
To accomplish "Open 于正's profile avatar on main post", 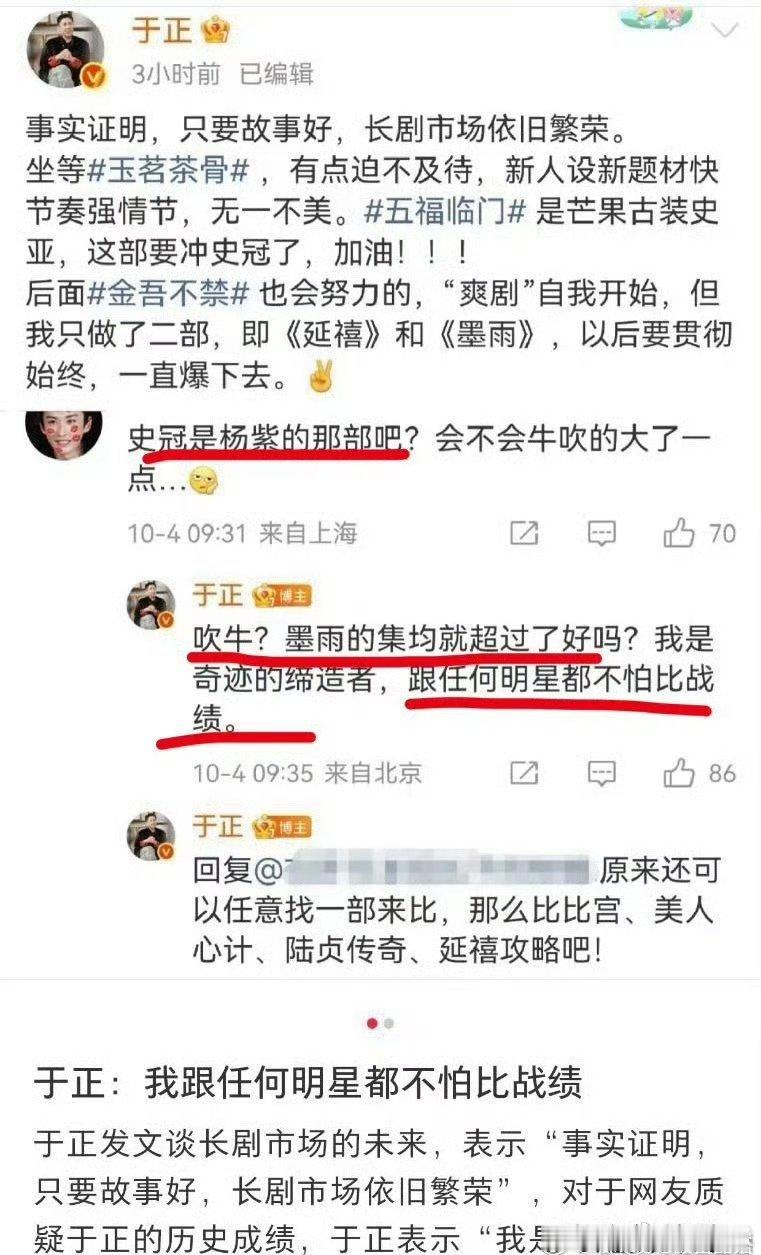I will point(66,49).
